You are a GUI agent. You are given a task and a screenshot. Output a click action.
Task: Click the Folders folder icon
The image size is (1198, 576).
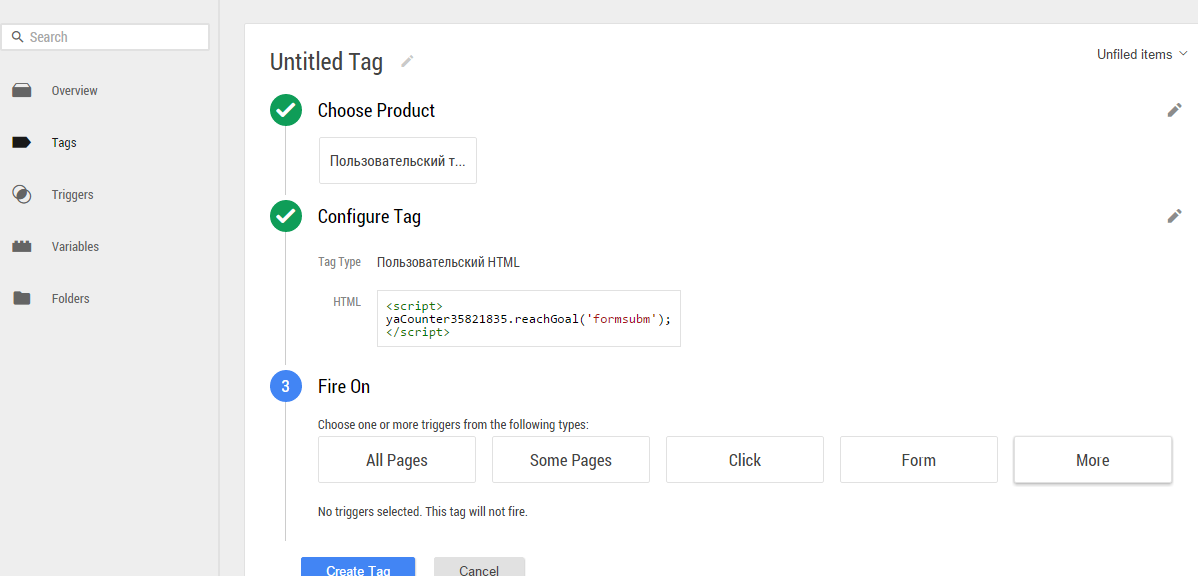pyautogui.click(x=22, y=299)
